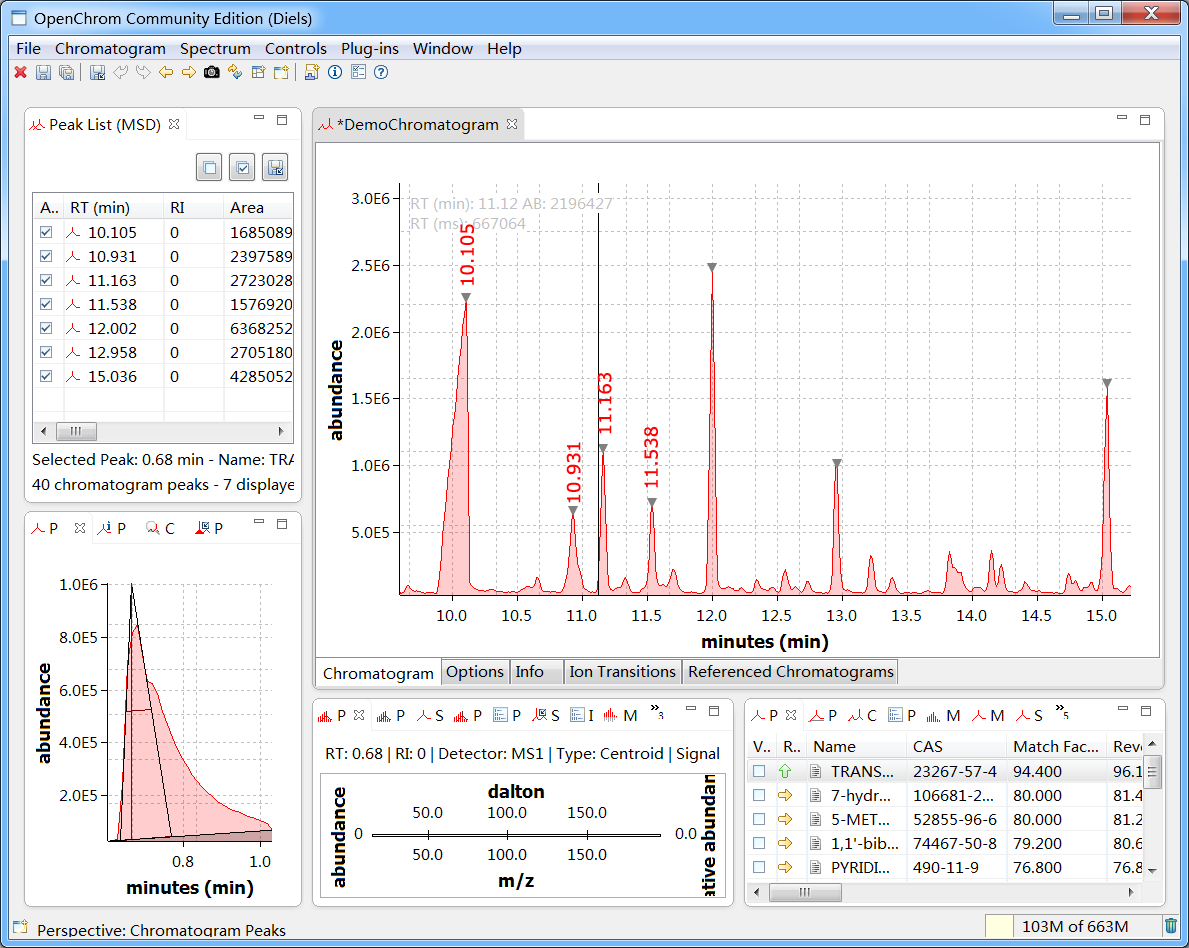This screenshot has height=948, width=1189.
Task: Uncheck the peak at 12.002 min
Action: [x=46, y=328]
